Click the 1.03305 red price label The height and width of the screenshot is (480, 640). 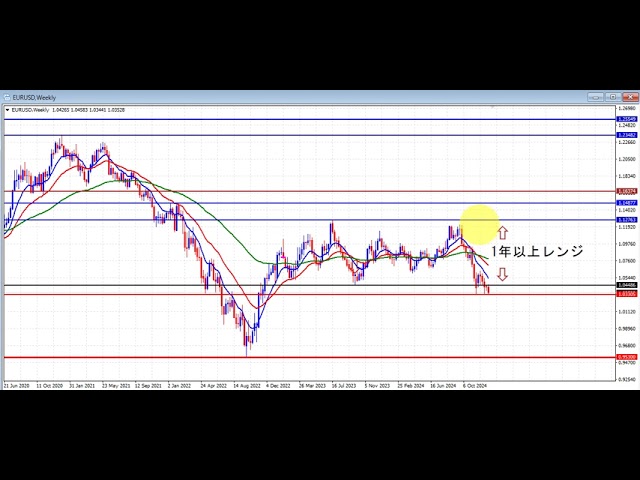(626, 295)
